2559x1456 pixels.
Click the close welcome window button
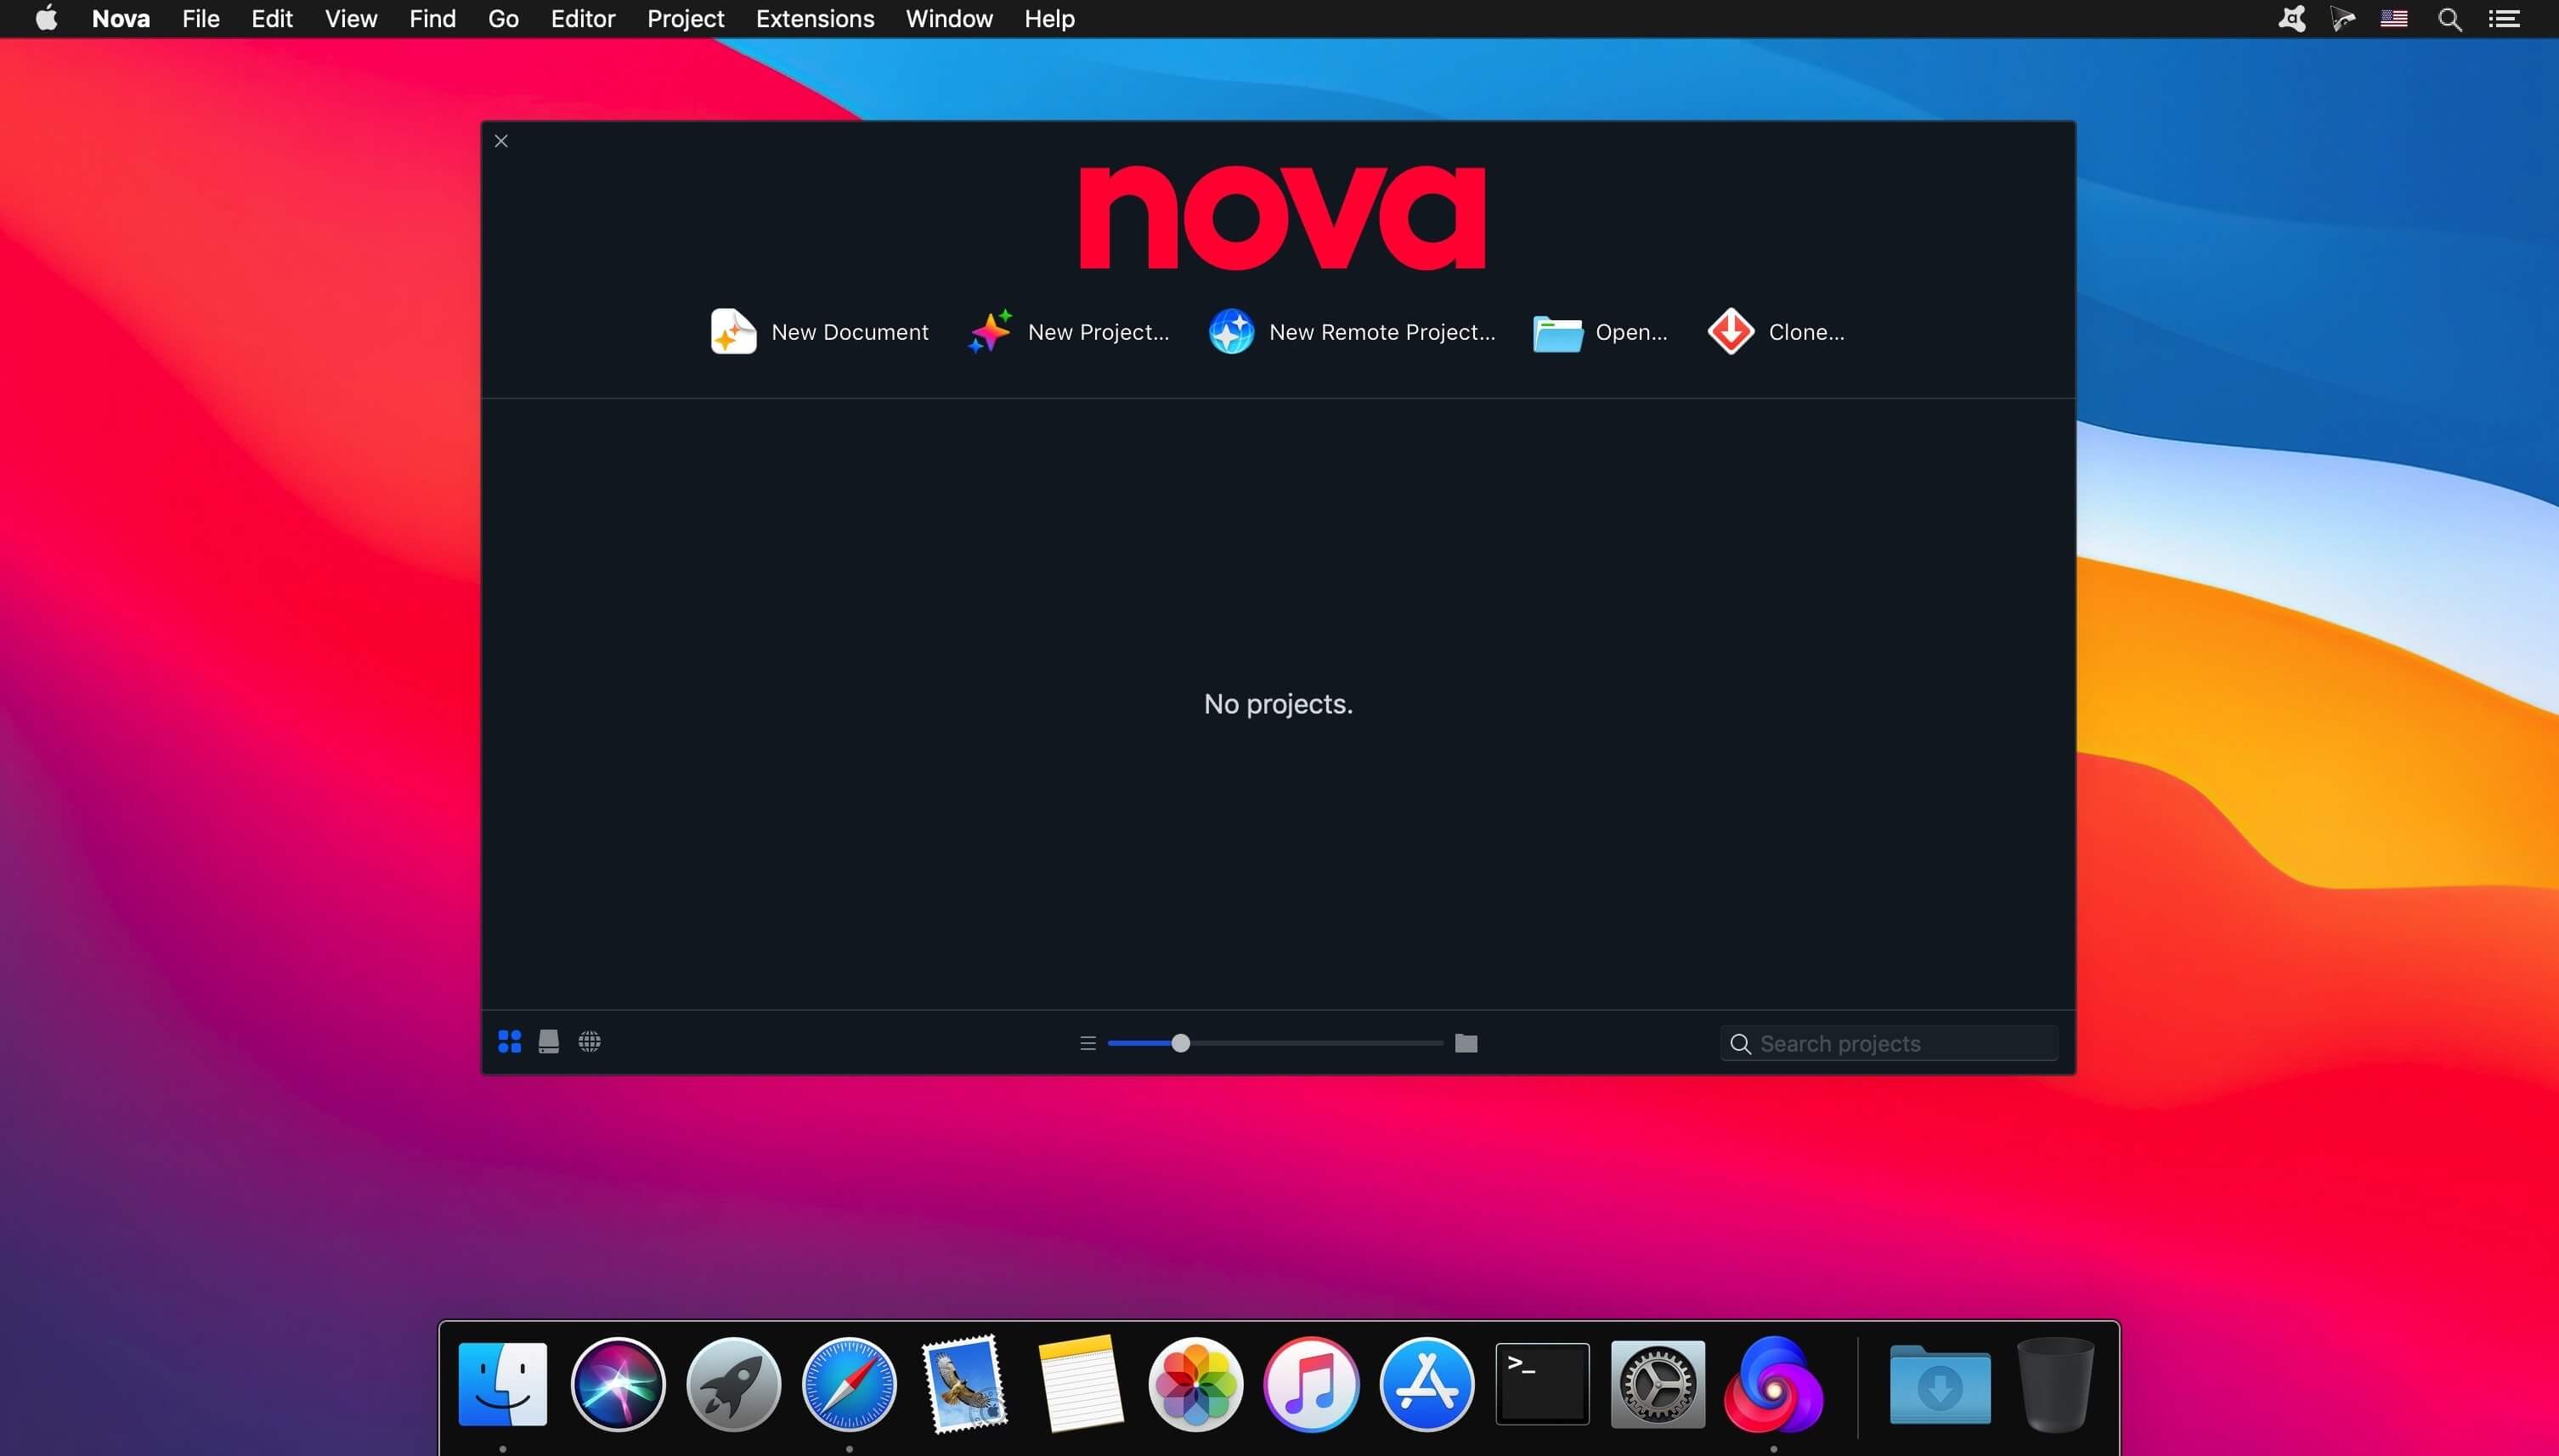coord(501,138)
